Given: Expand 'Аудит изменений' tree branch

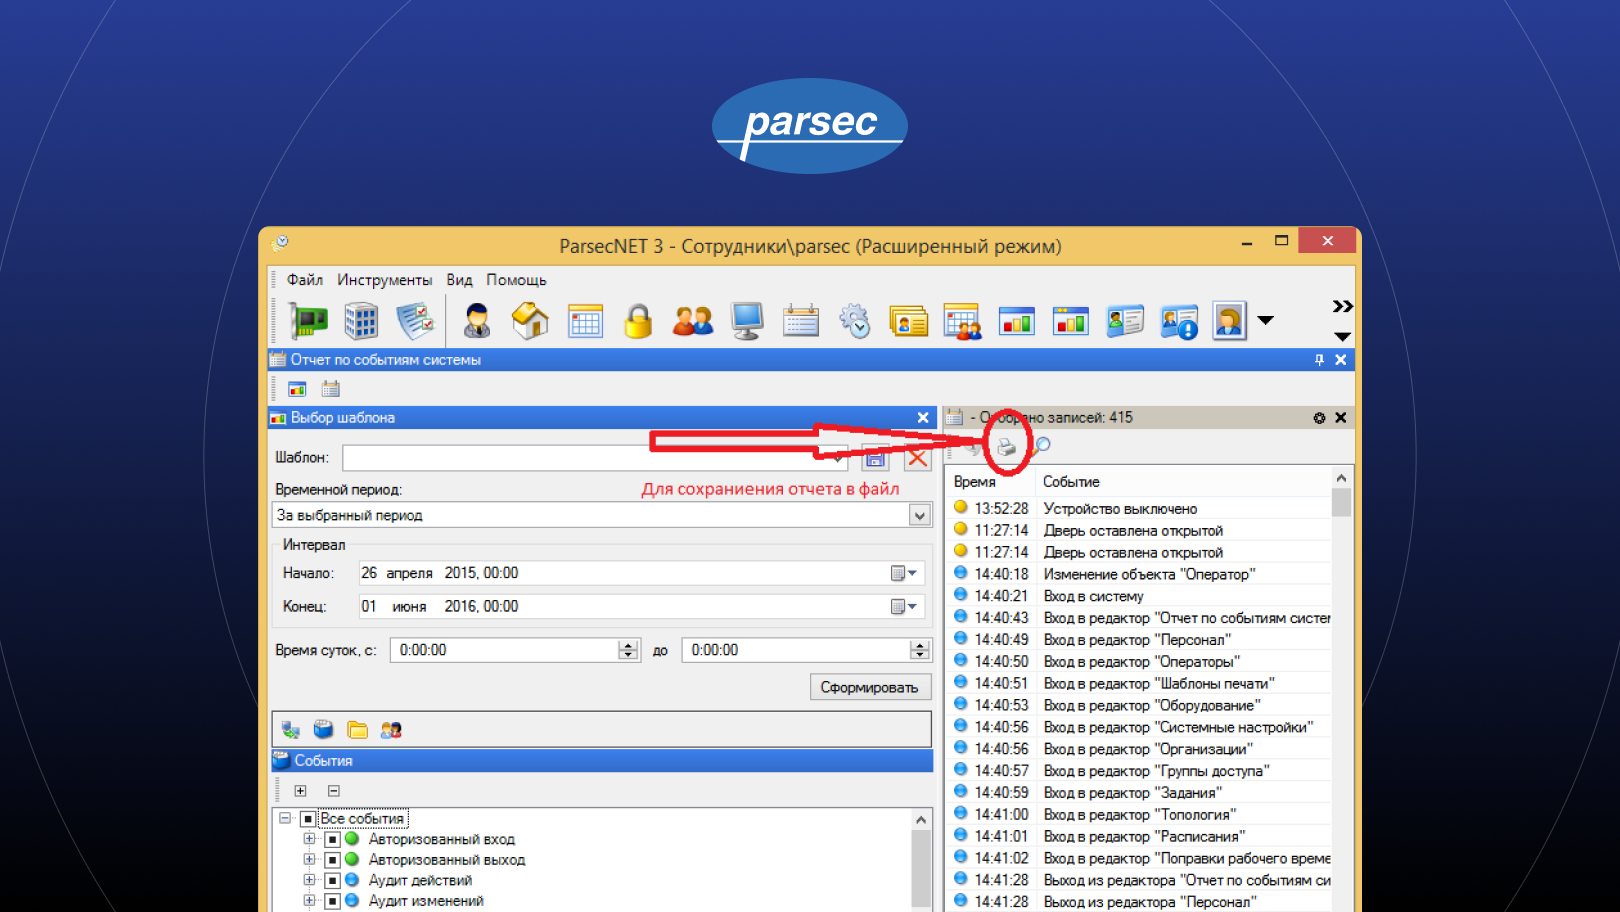Looking at the screenshot, I should (310, 900).
